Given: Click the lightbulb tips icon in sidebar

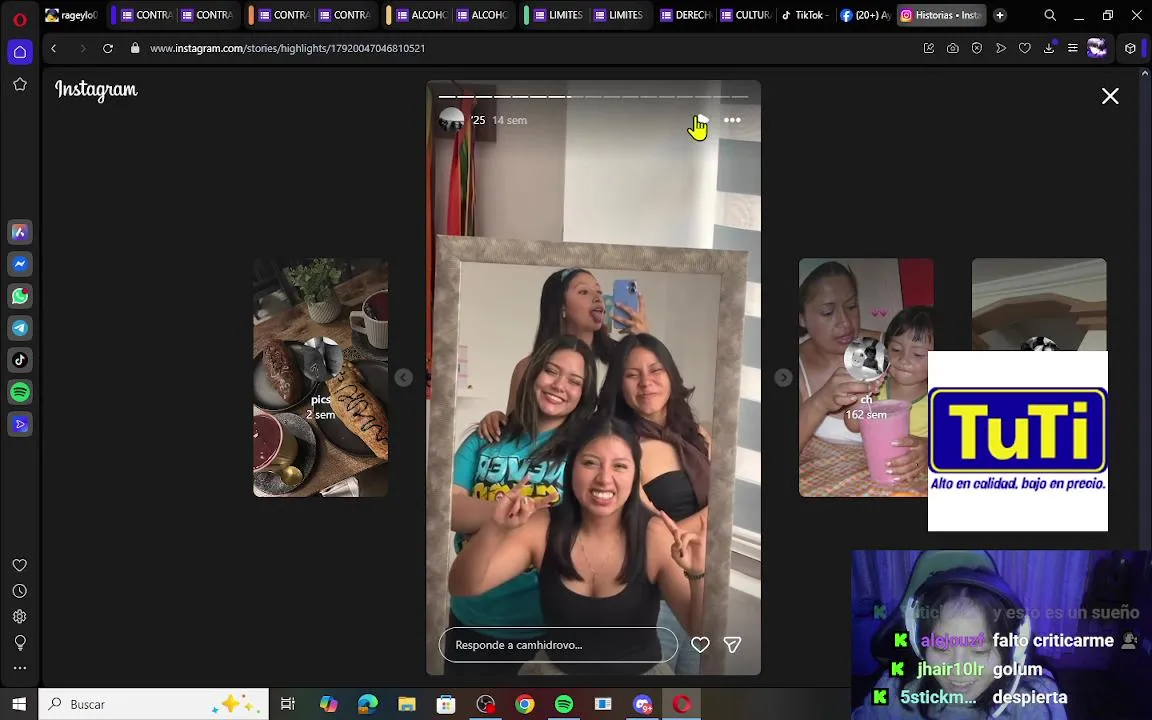Looking at the screenshot, I should (x=20, y=642).
